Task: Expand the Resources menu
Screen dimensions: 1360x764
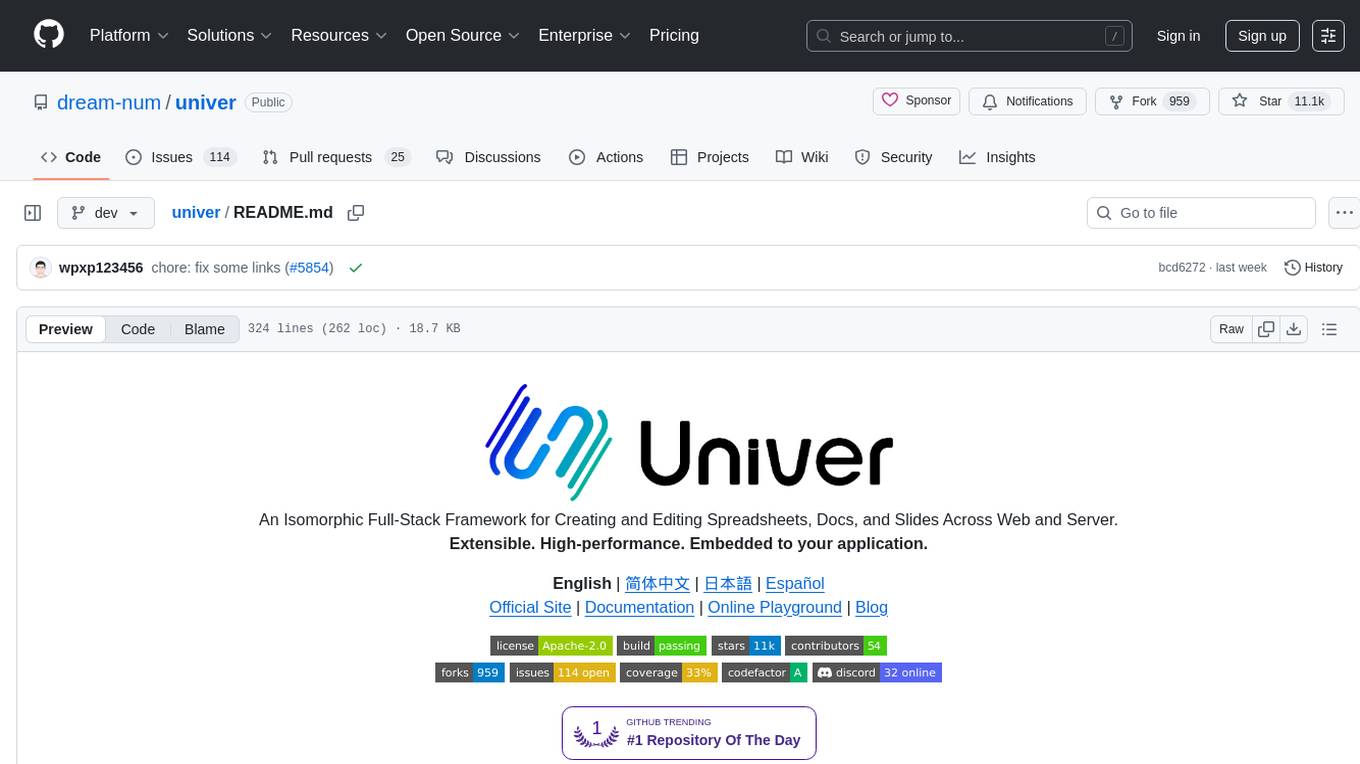Action: 341,35
